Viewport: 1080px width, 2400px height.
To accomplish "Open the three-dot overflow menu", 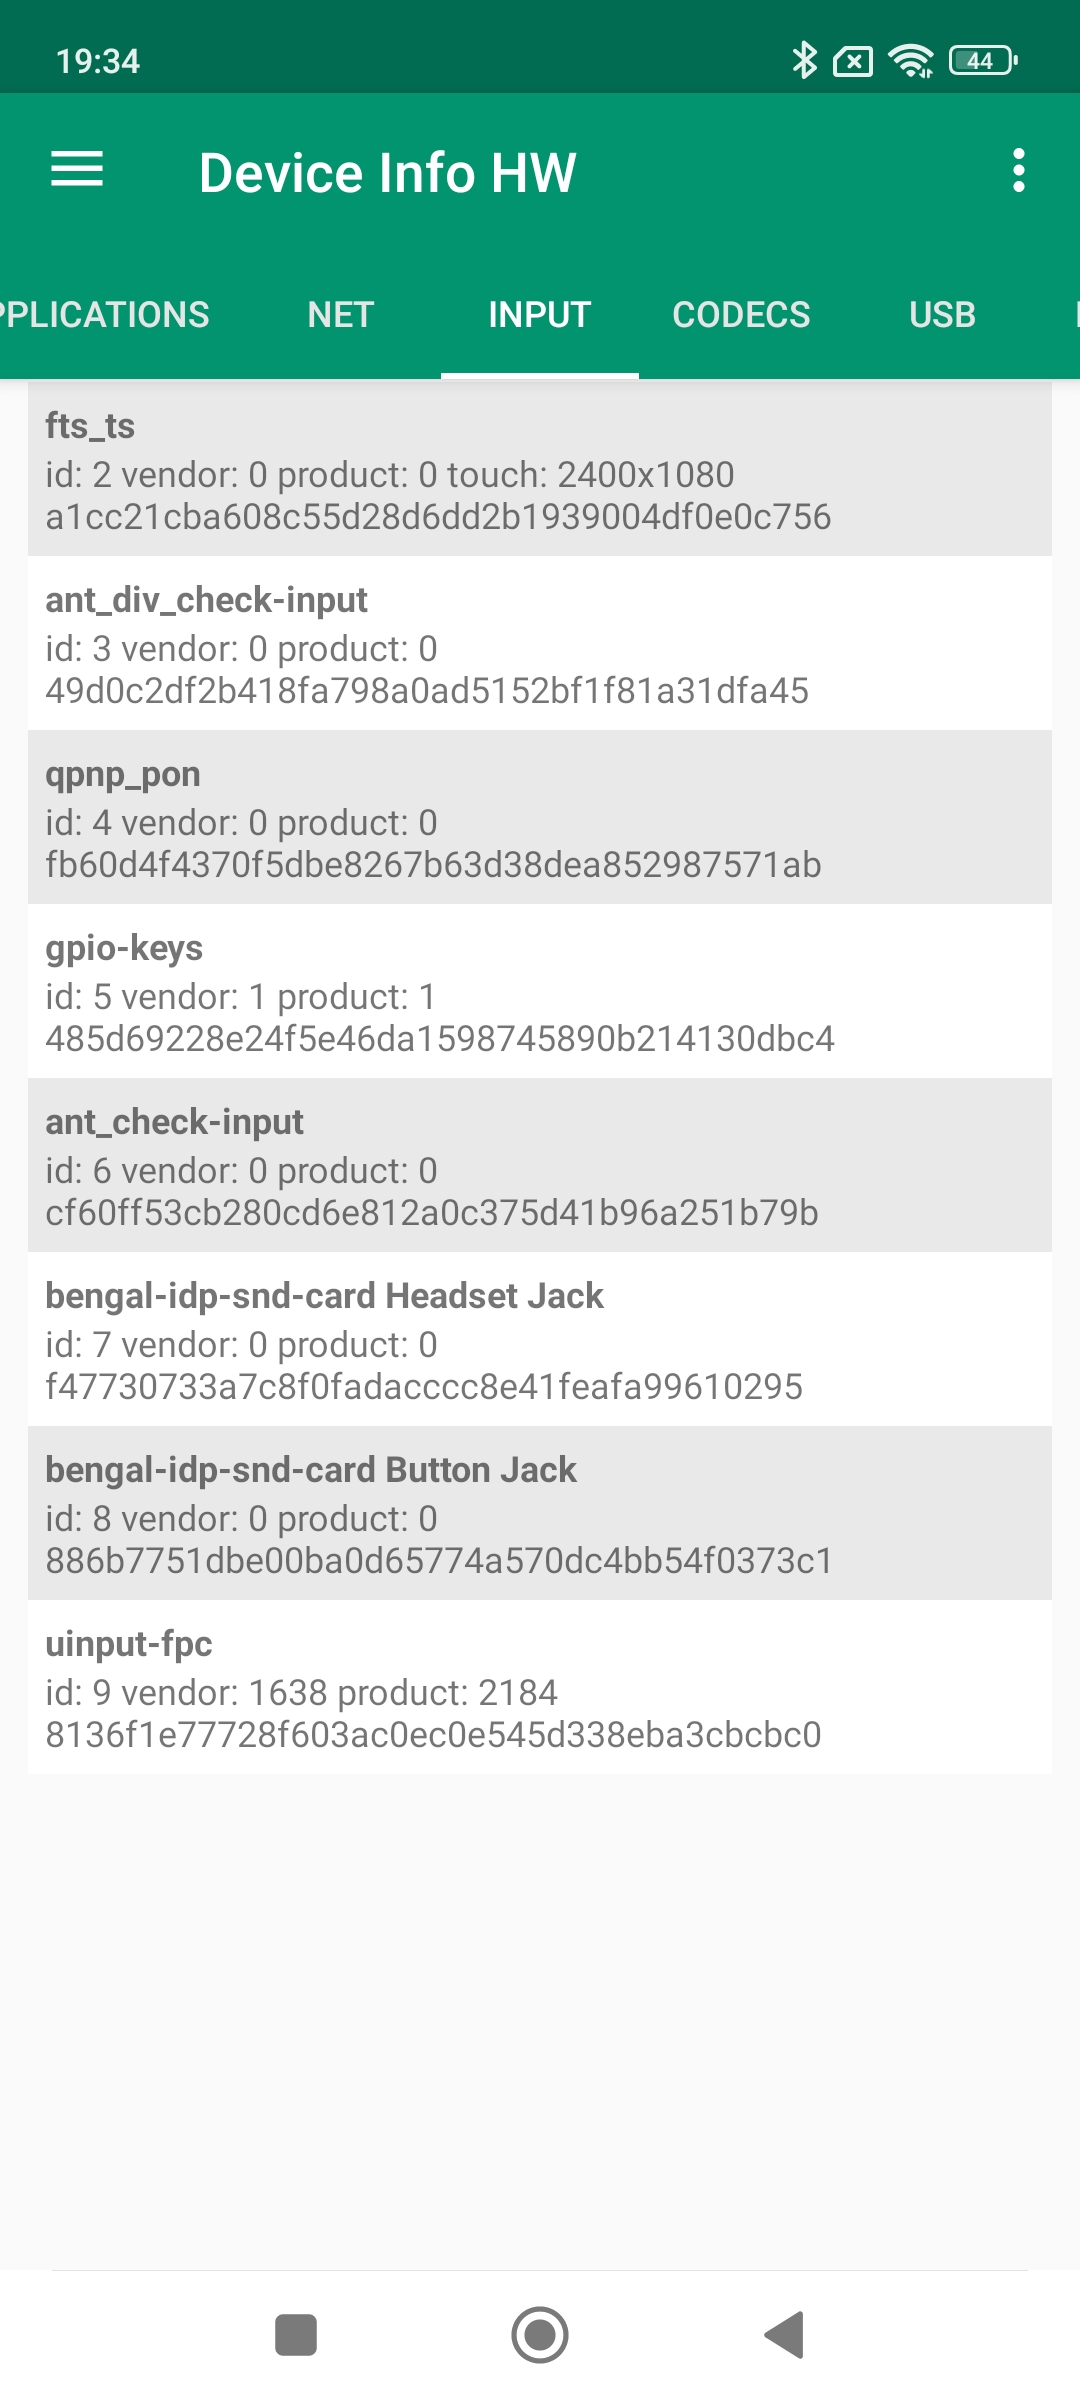I will [1018, 171].
